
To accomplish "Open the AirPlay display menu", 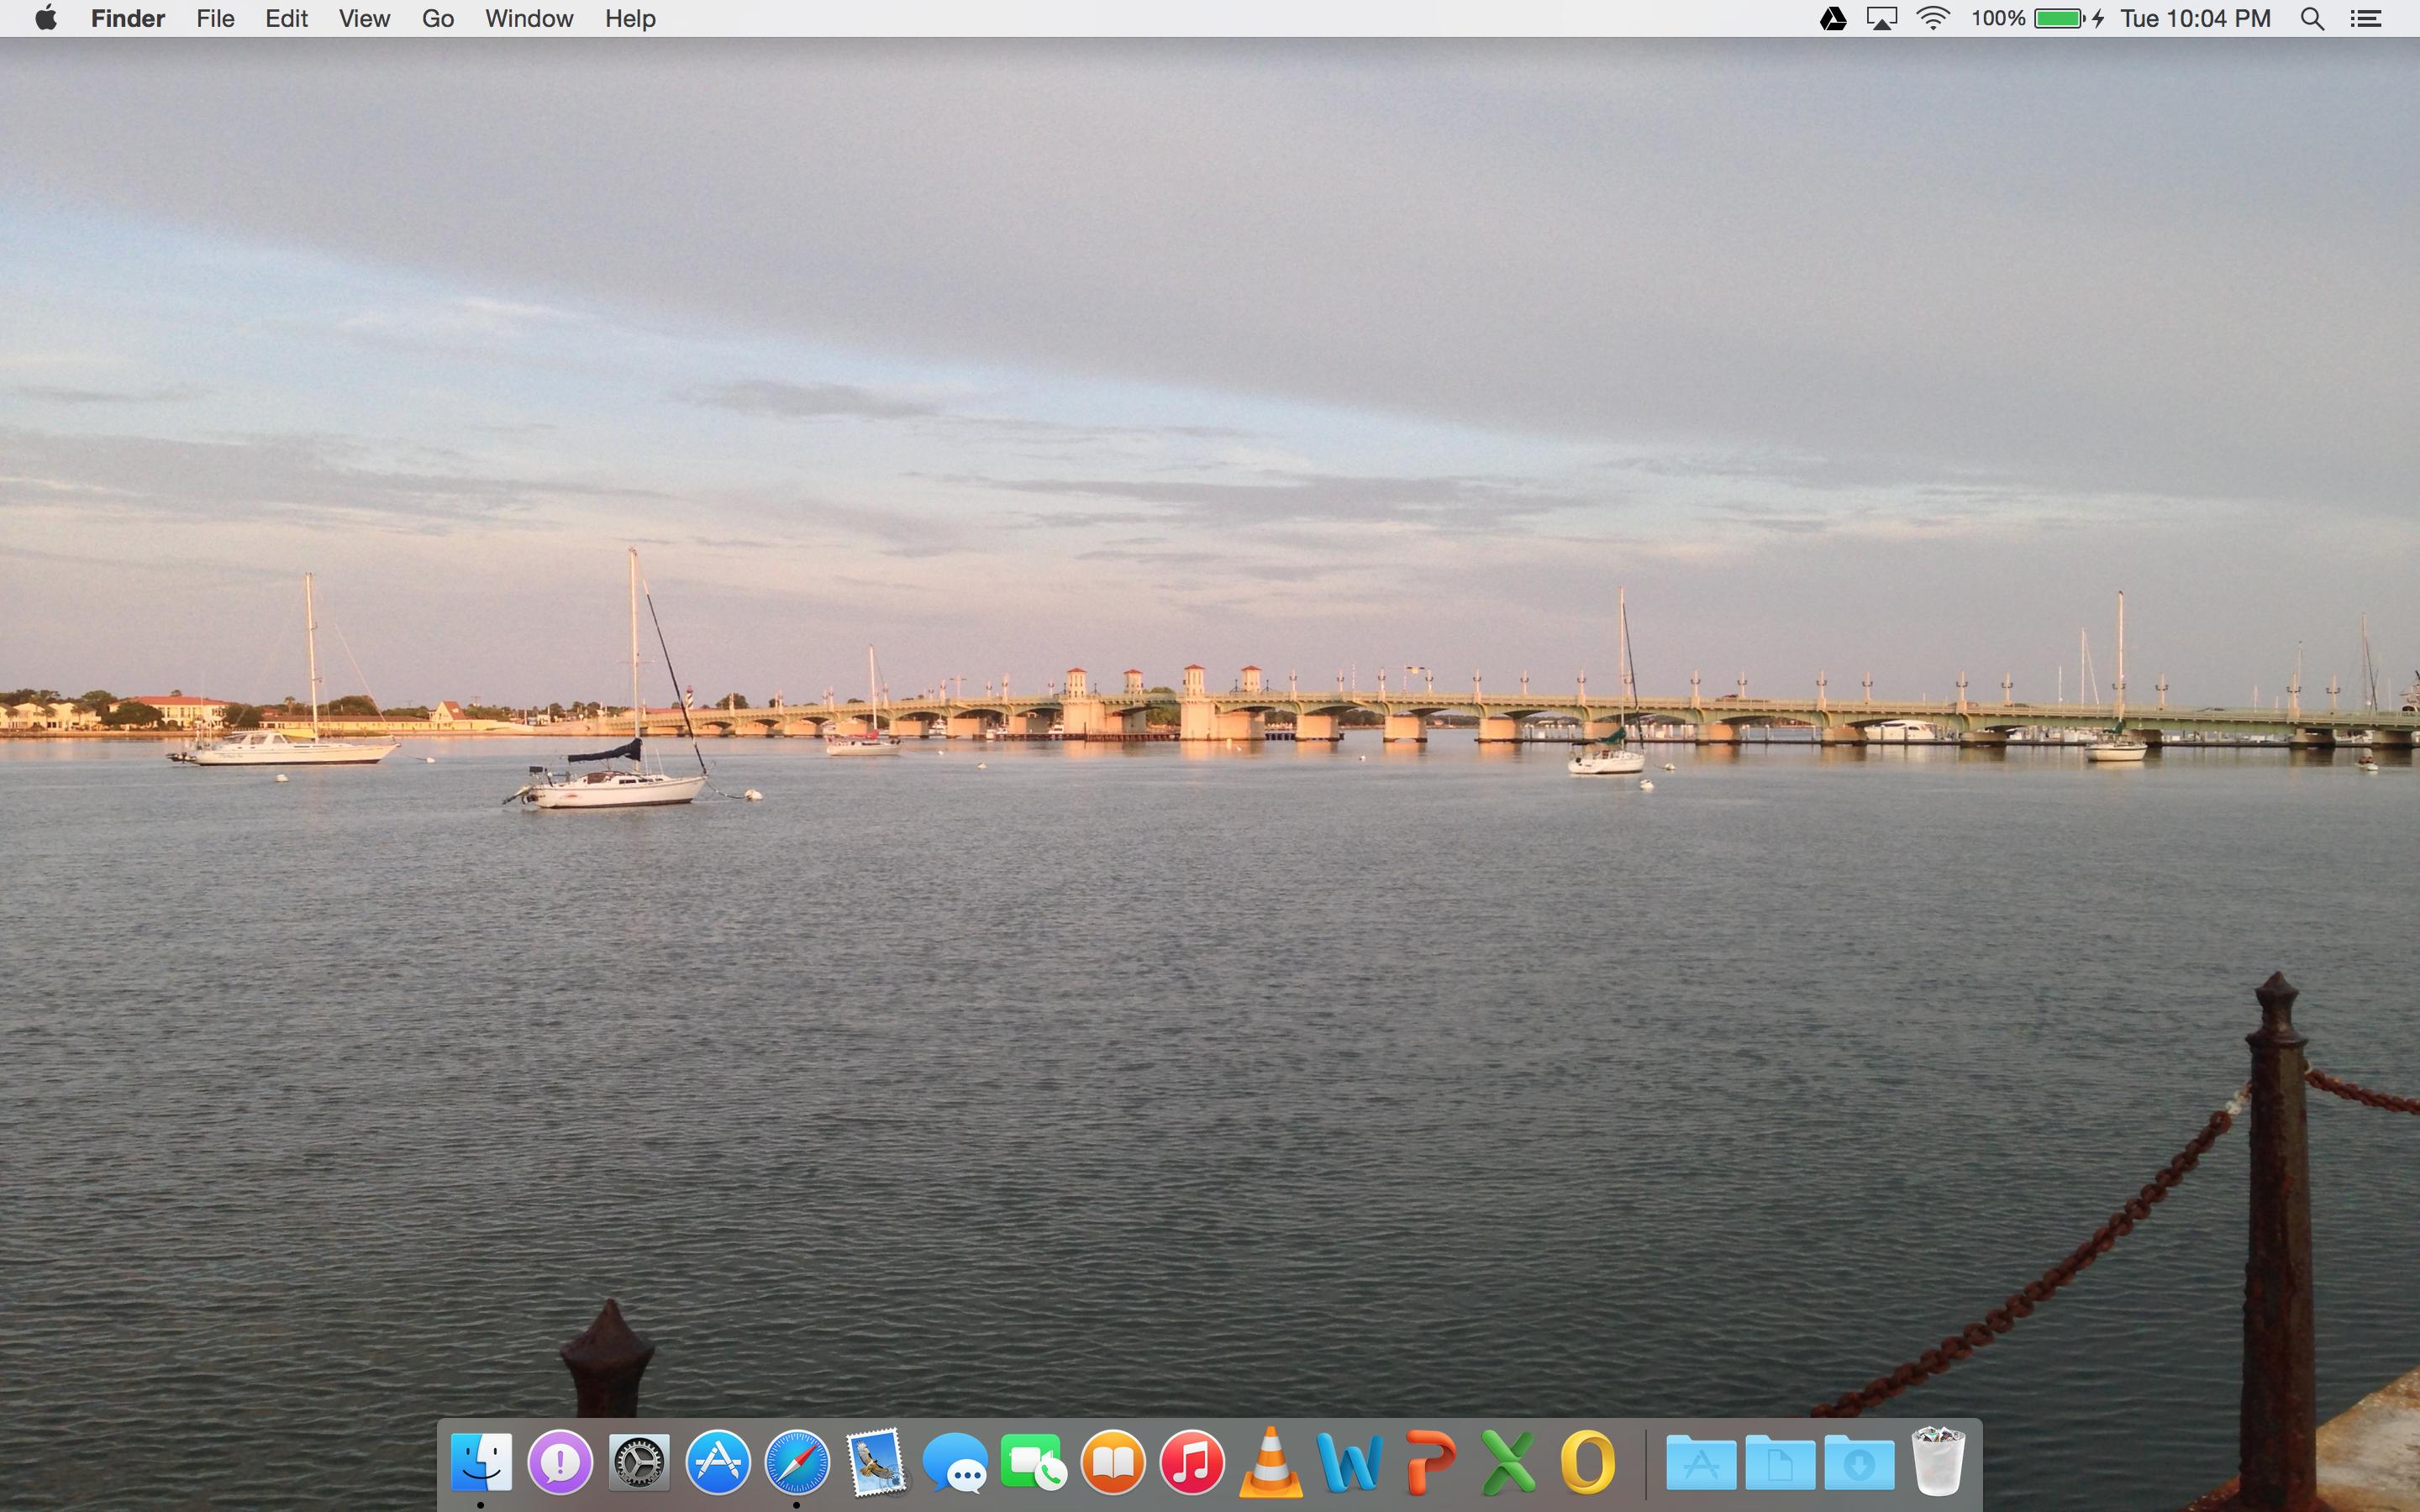I will [x=1882, y=19].
